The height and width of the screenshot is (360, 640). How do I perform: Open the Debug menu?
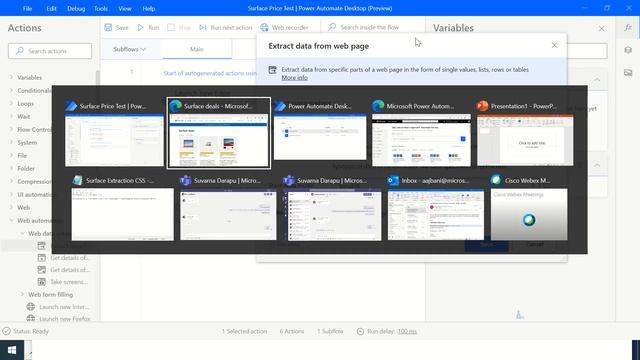pos(76,8)
